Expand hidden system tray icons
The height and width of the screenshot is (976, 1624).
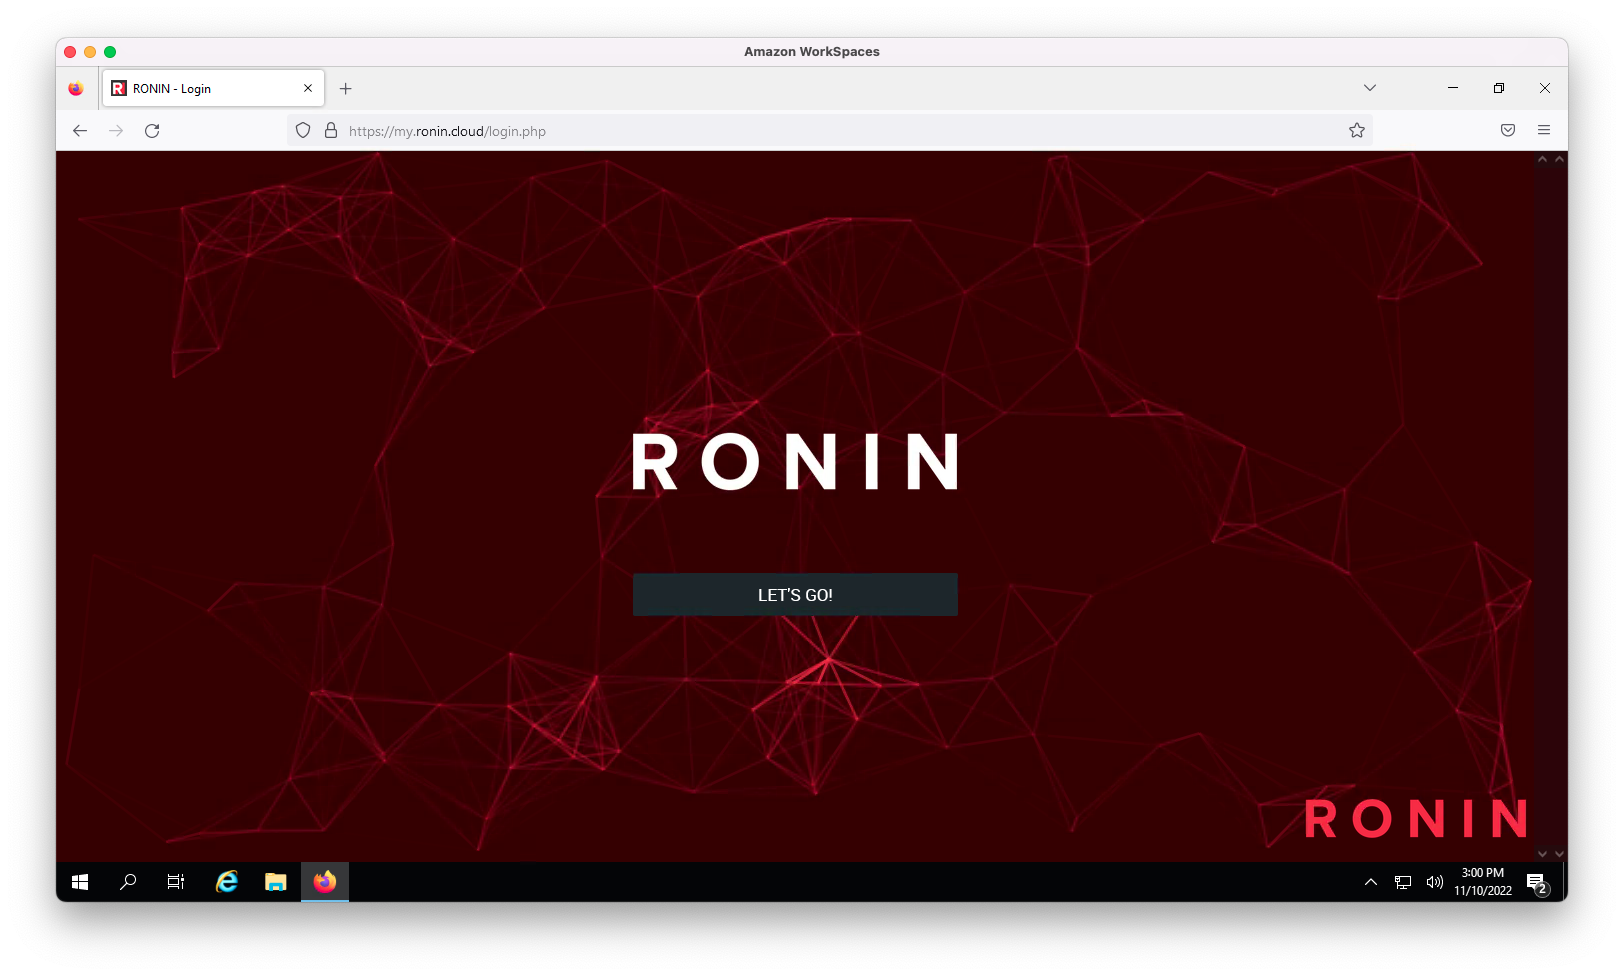pos(1369,882)
